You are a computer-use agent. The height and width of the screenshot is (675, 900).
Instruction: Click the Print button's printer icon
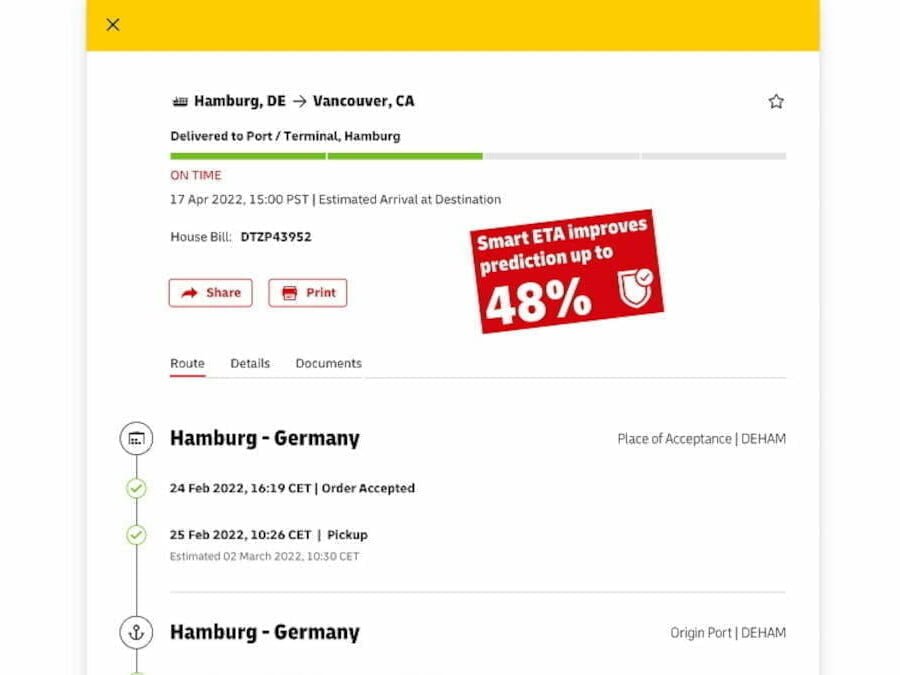tap(290, 293)
